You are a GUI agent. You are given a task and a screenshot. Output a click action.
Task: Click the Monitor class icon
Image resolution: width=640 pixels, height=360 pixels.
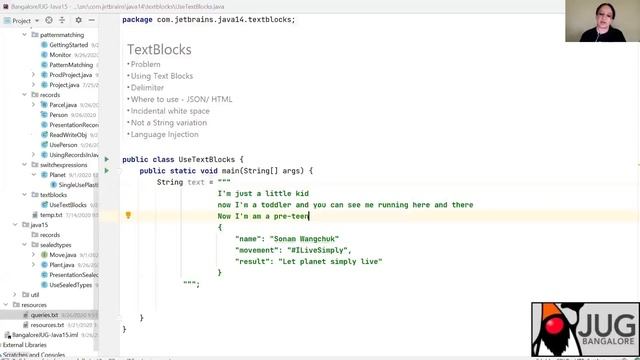coord(44,55)
